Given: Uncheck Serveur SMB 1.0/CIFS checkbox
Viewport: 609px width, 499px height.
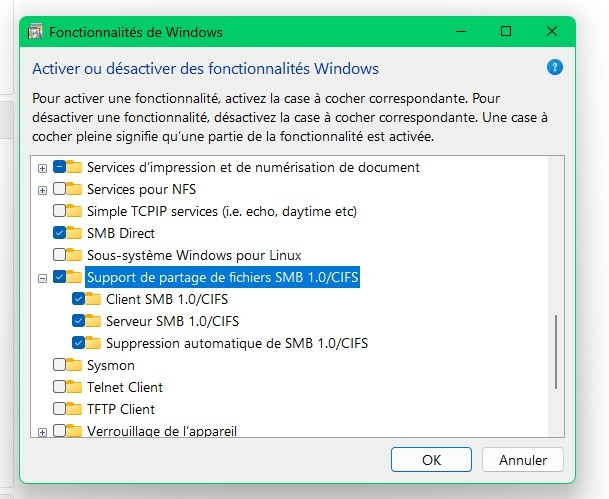Looking at the screenshot, I should (80, 321).
